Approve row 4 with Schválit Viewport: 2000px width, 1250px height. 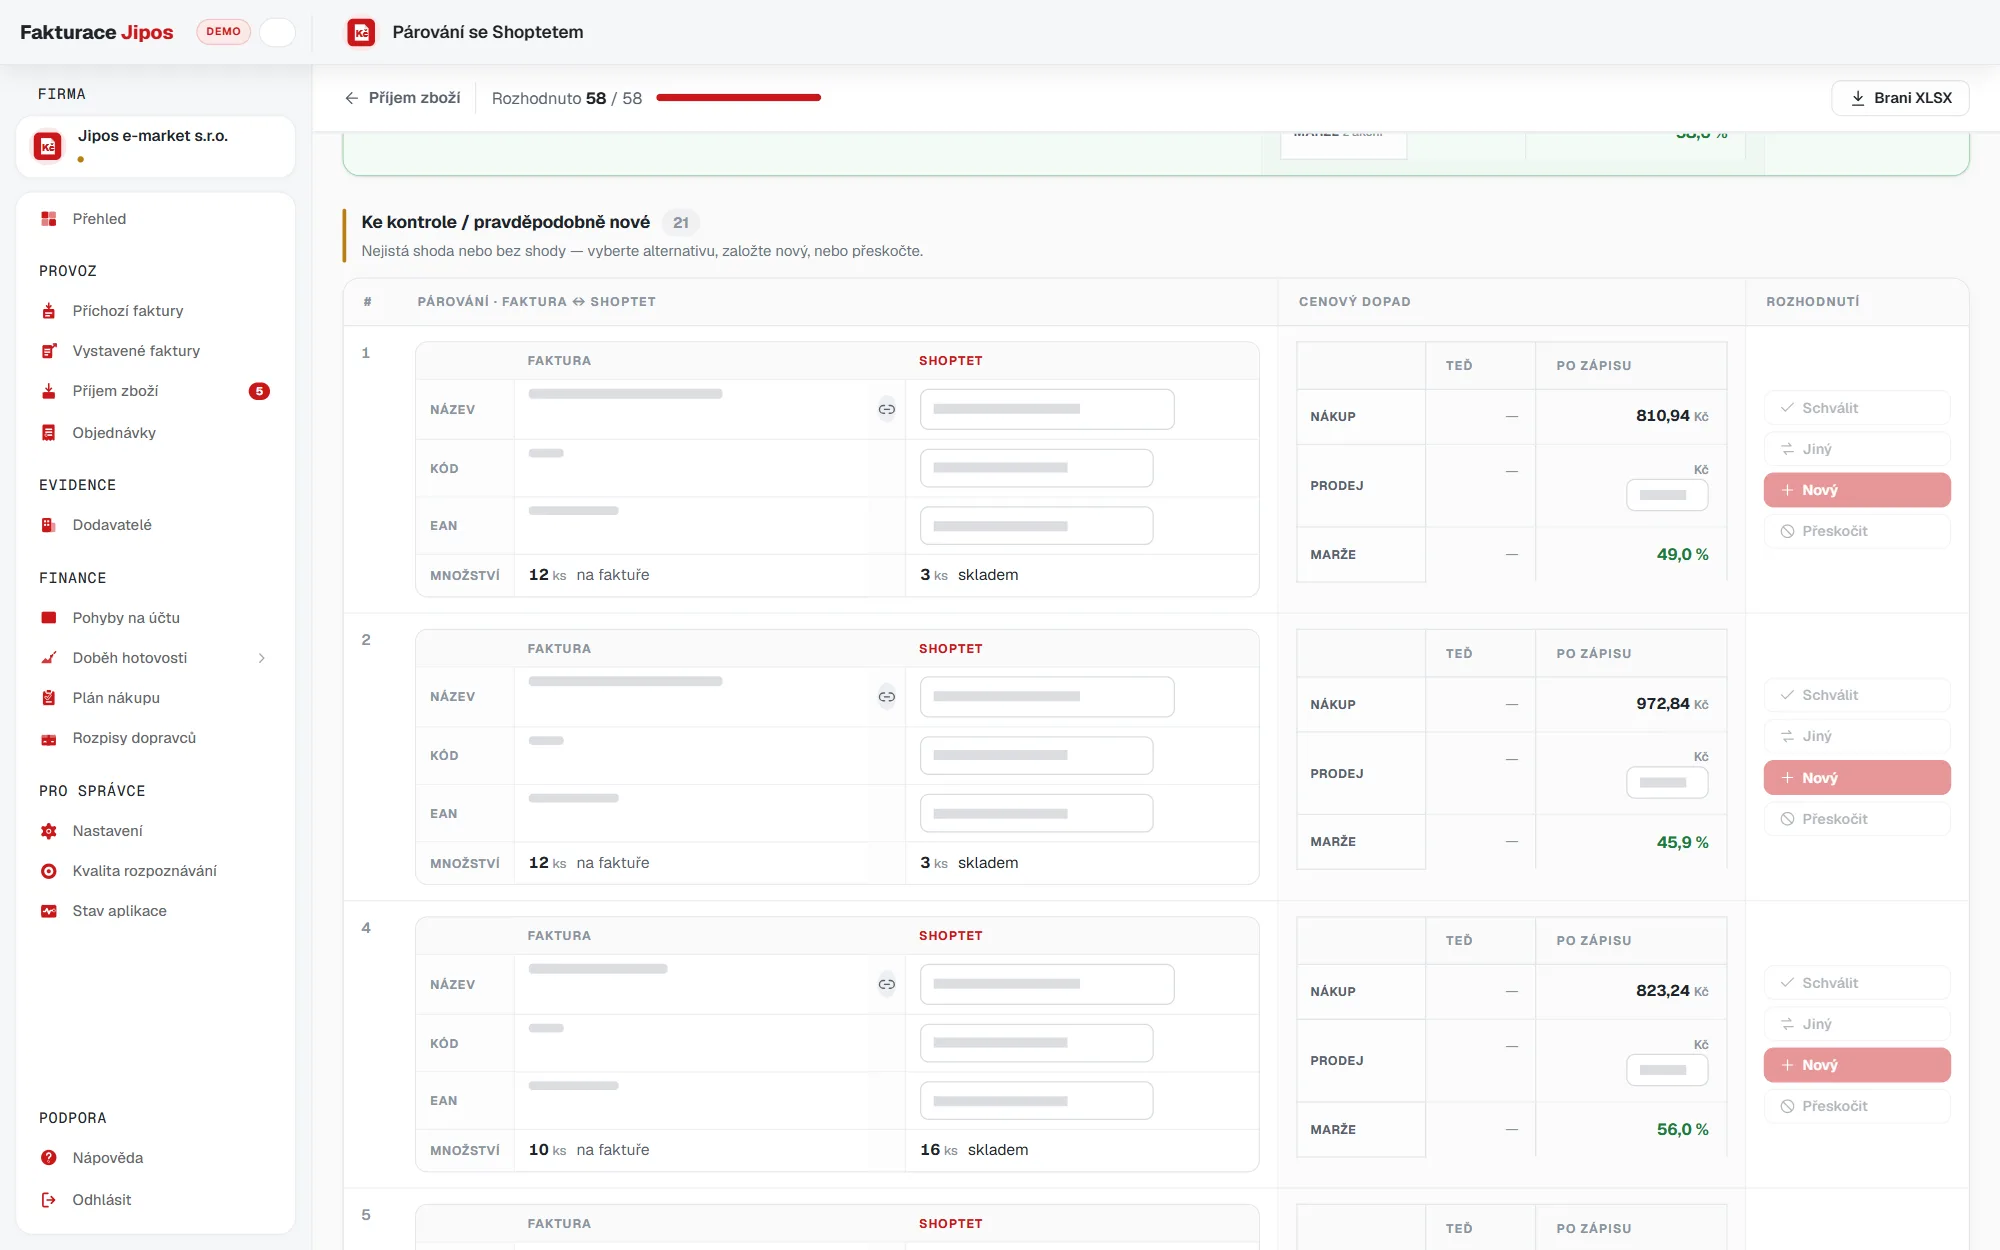[x=1857, y=983]
